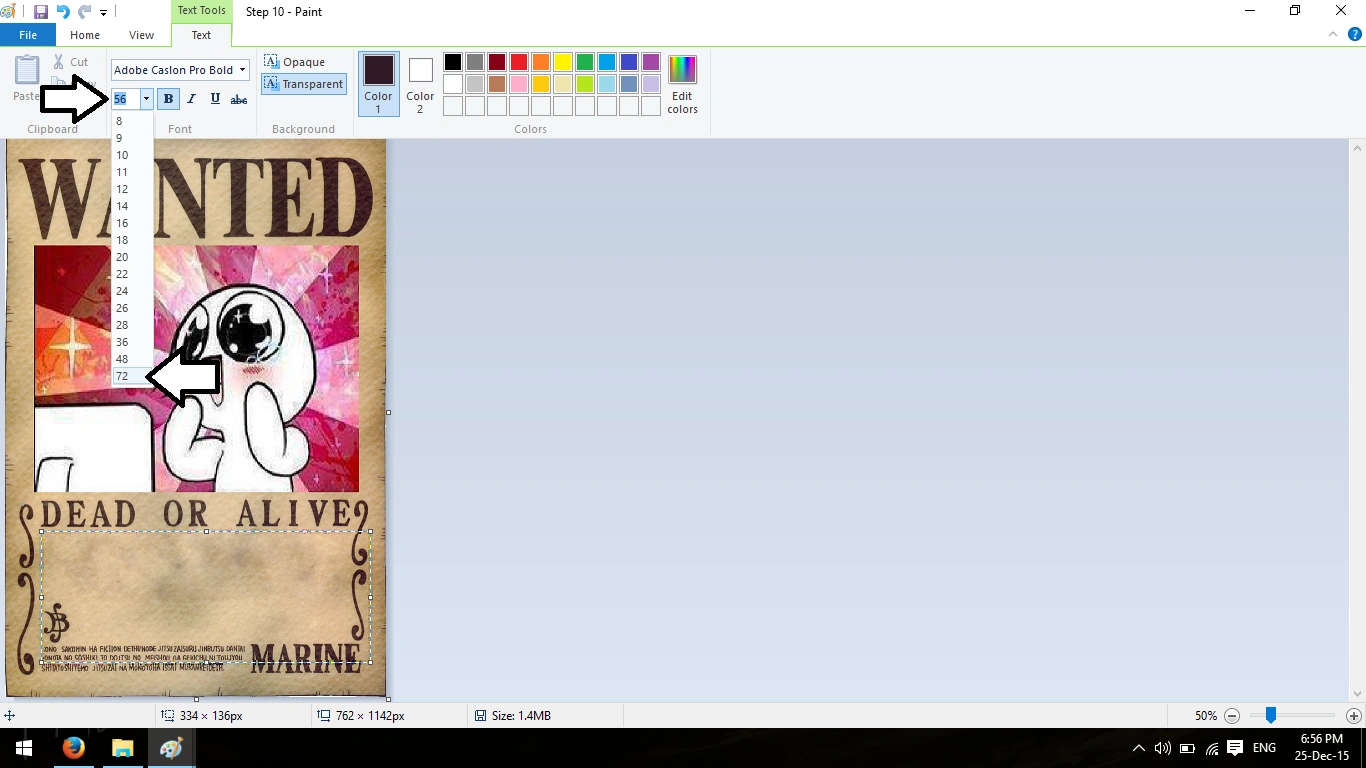Select Color 2 as active color
Screen dimensions: 1366x768
point(420,85)
